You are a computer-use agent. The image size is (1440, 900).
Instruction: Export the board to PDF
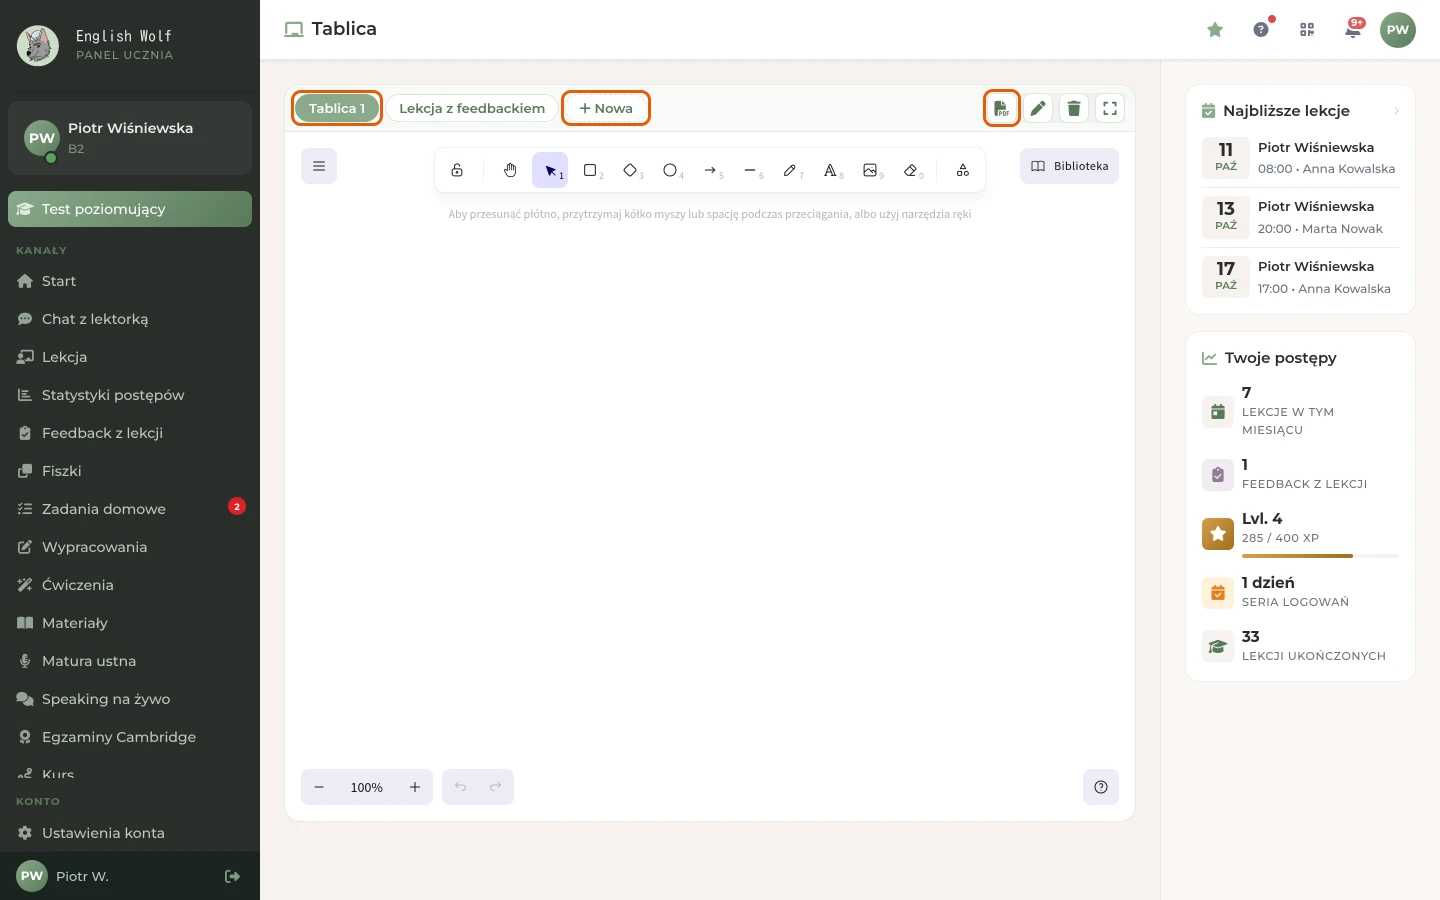pyautogui.click(x=1001, y=108)
